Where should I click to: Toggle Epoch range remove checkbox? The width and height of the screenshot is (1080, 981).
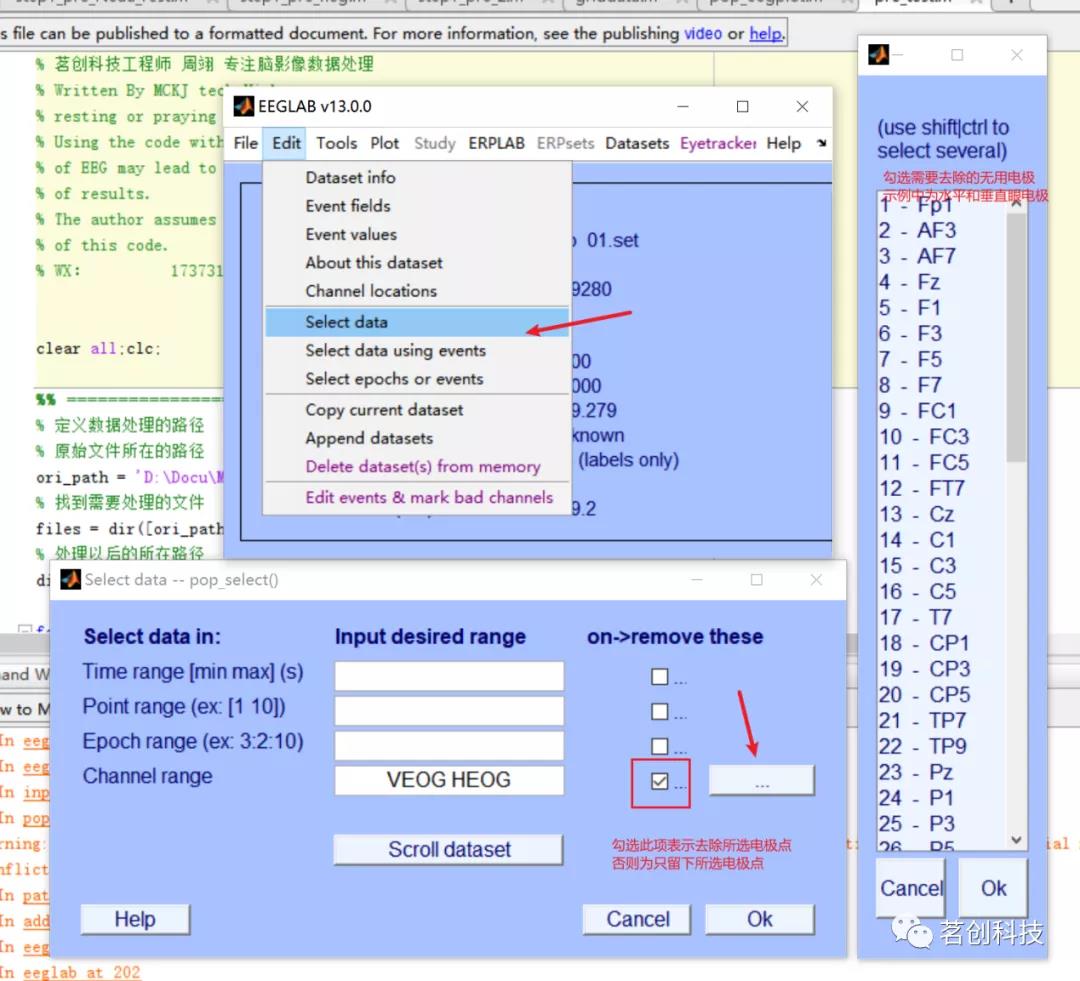[659, 746]
